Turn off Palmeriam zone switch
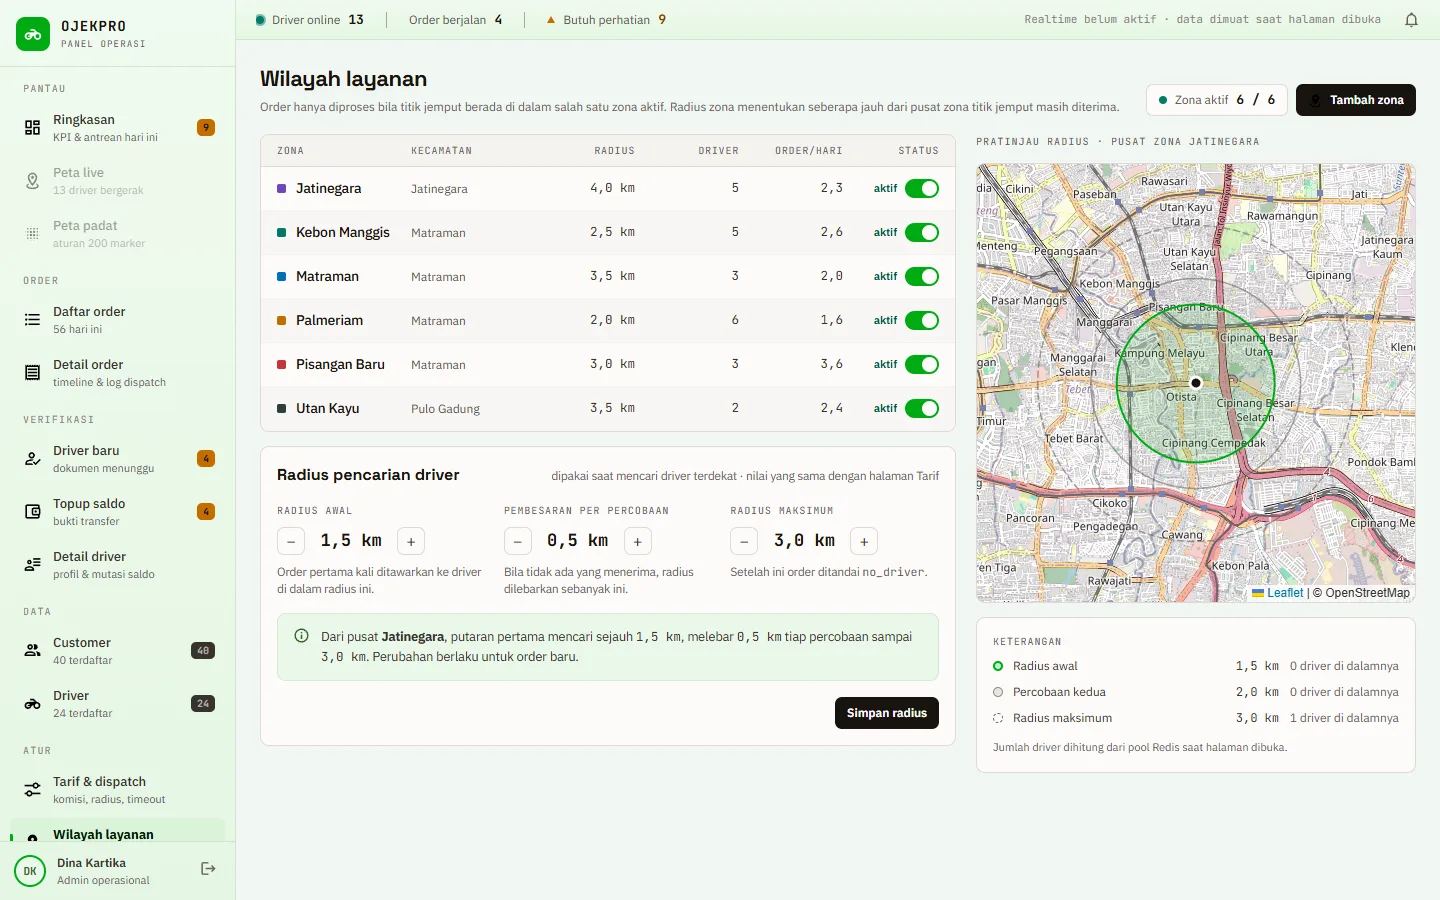This screenshot has width=1440, height=900. click(x=922, y=321)
